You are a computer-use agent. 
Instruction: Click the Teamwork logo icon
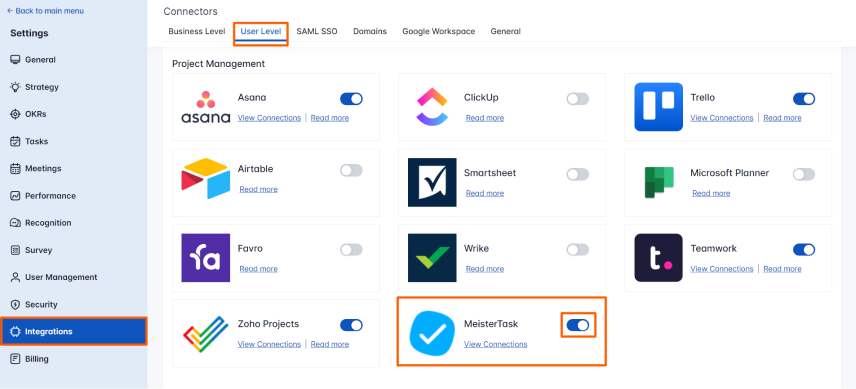tap(658, 258)
